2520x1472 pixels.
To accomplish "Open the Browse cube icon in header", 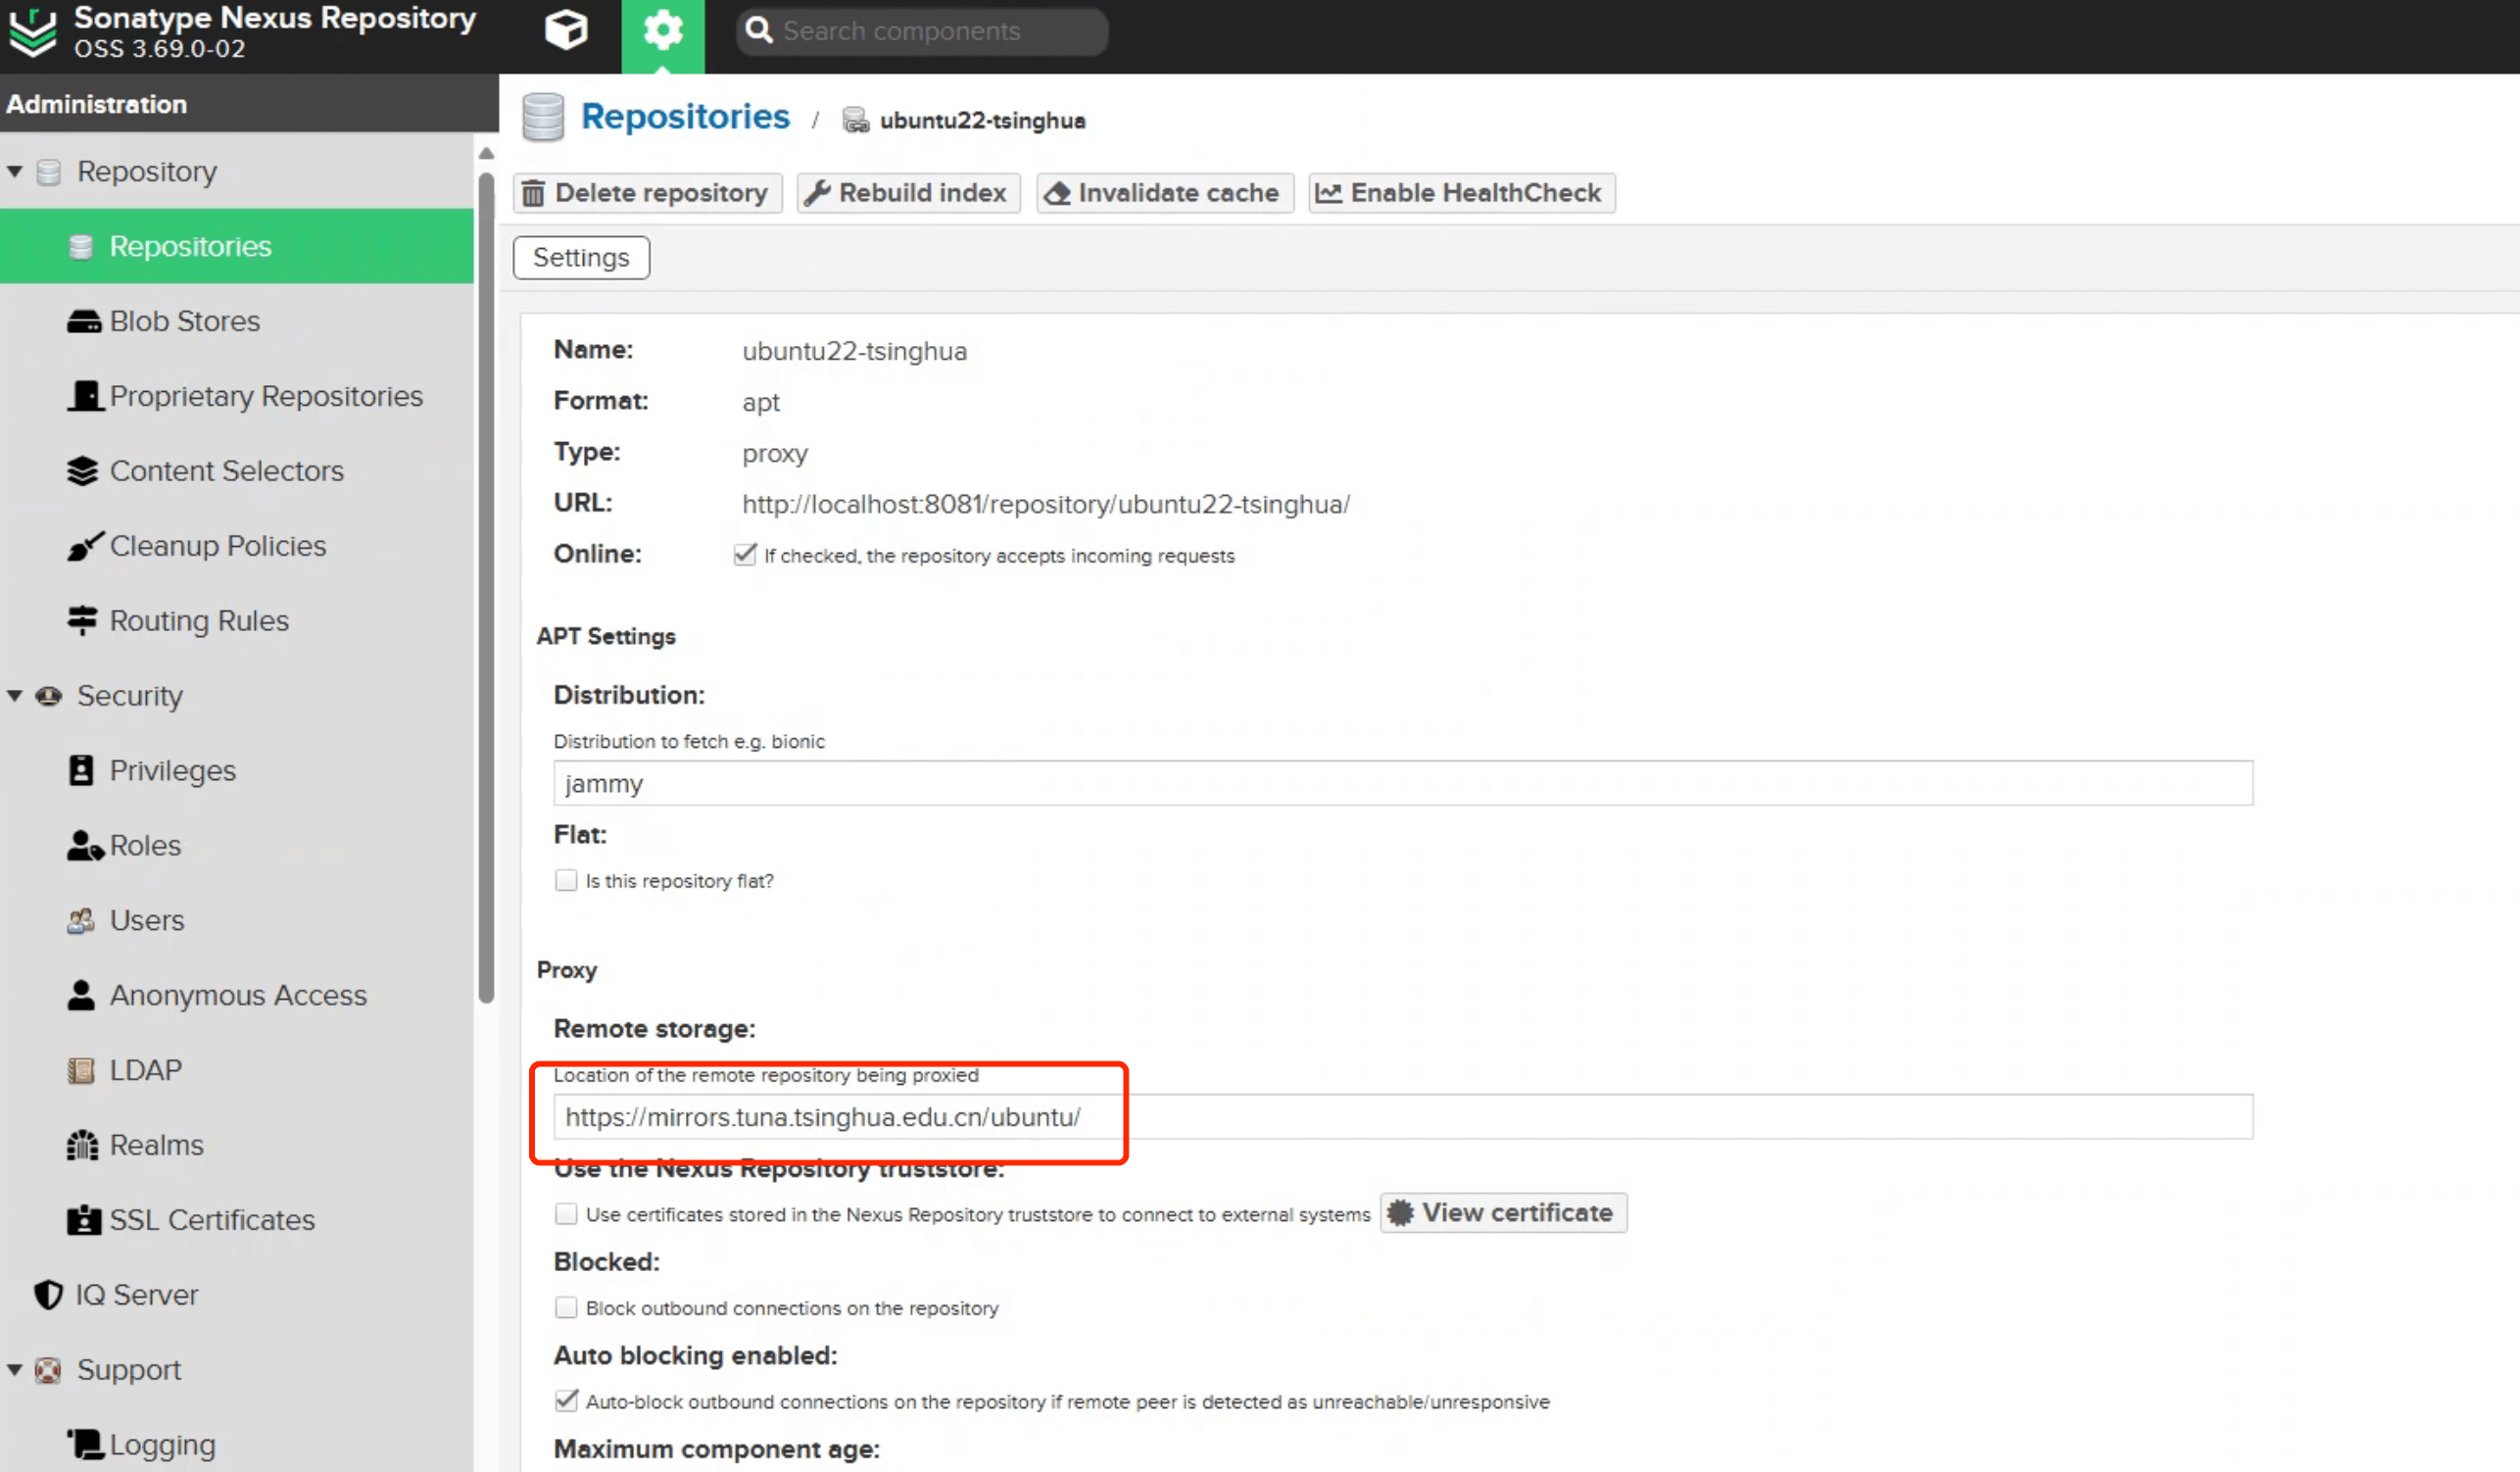I will pos(565,30).
